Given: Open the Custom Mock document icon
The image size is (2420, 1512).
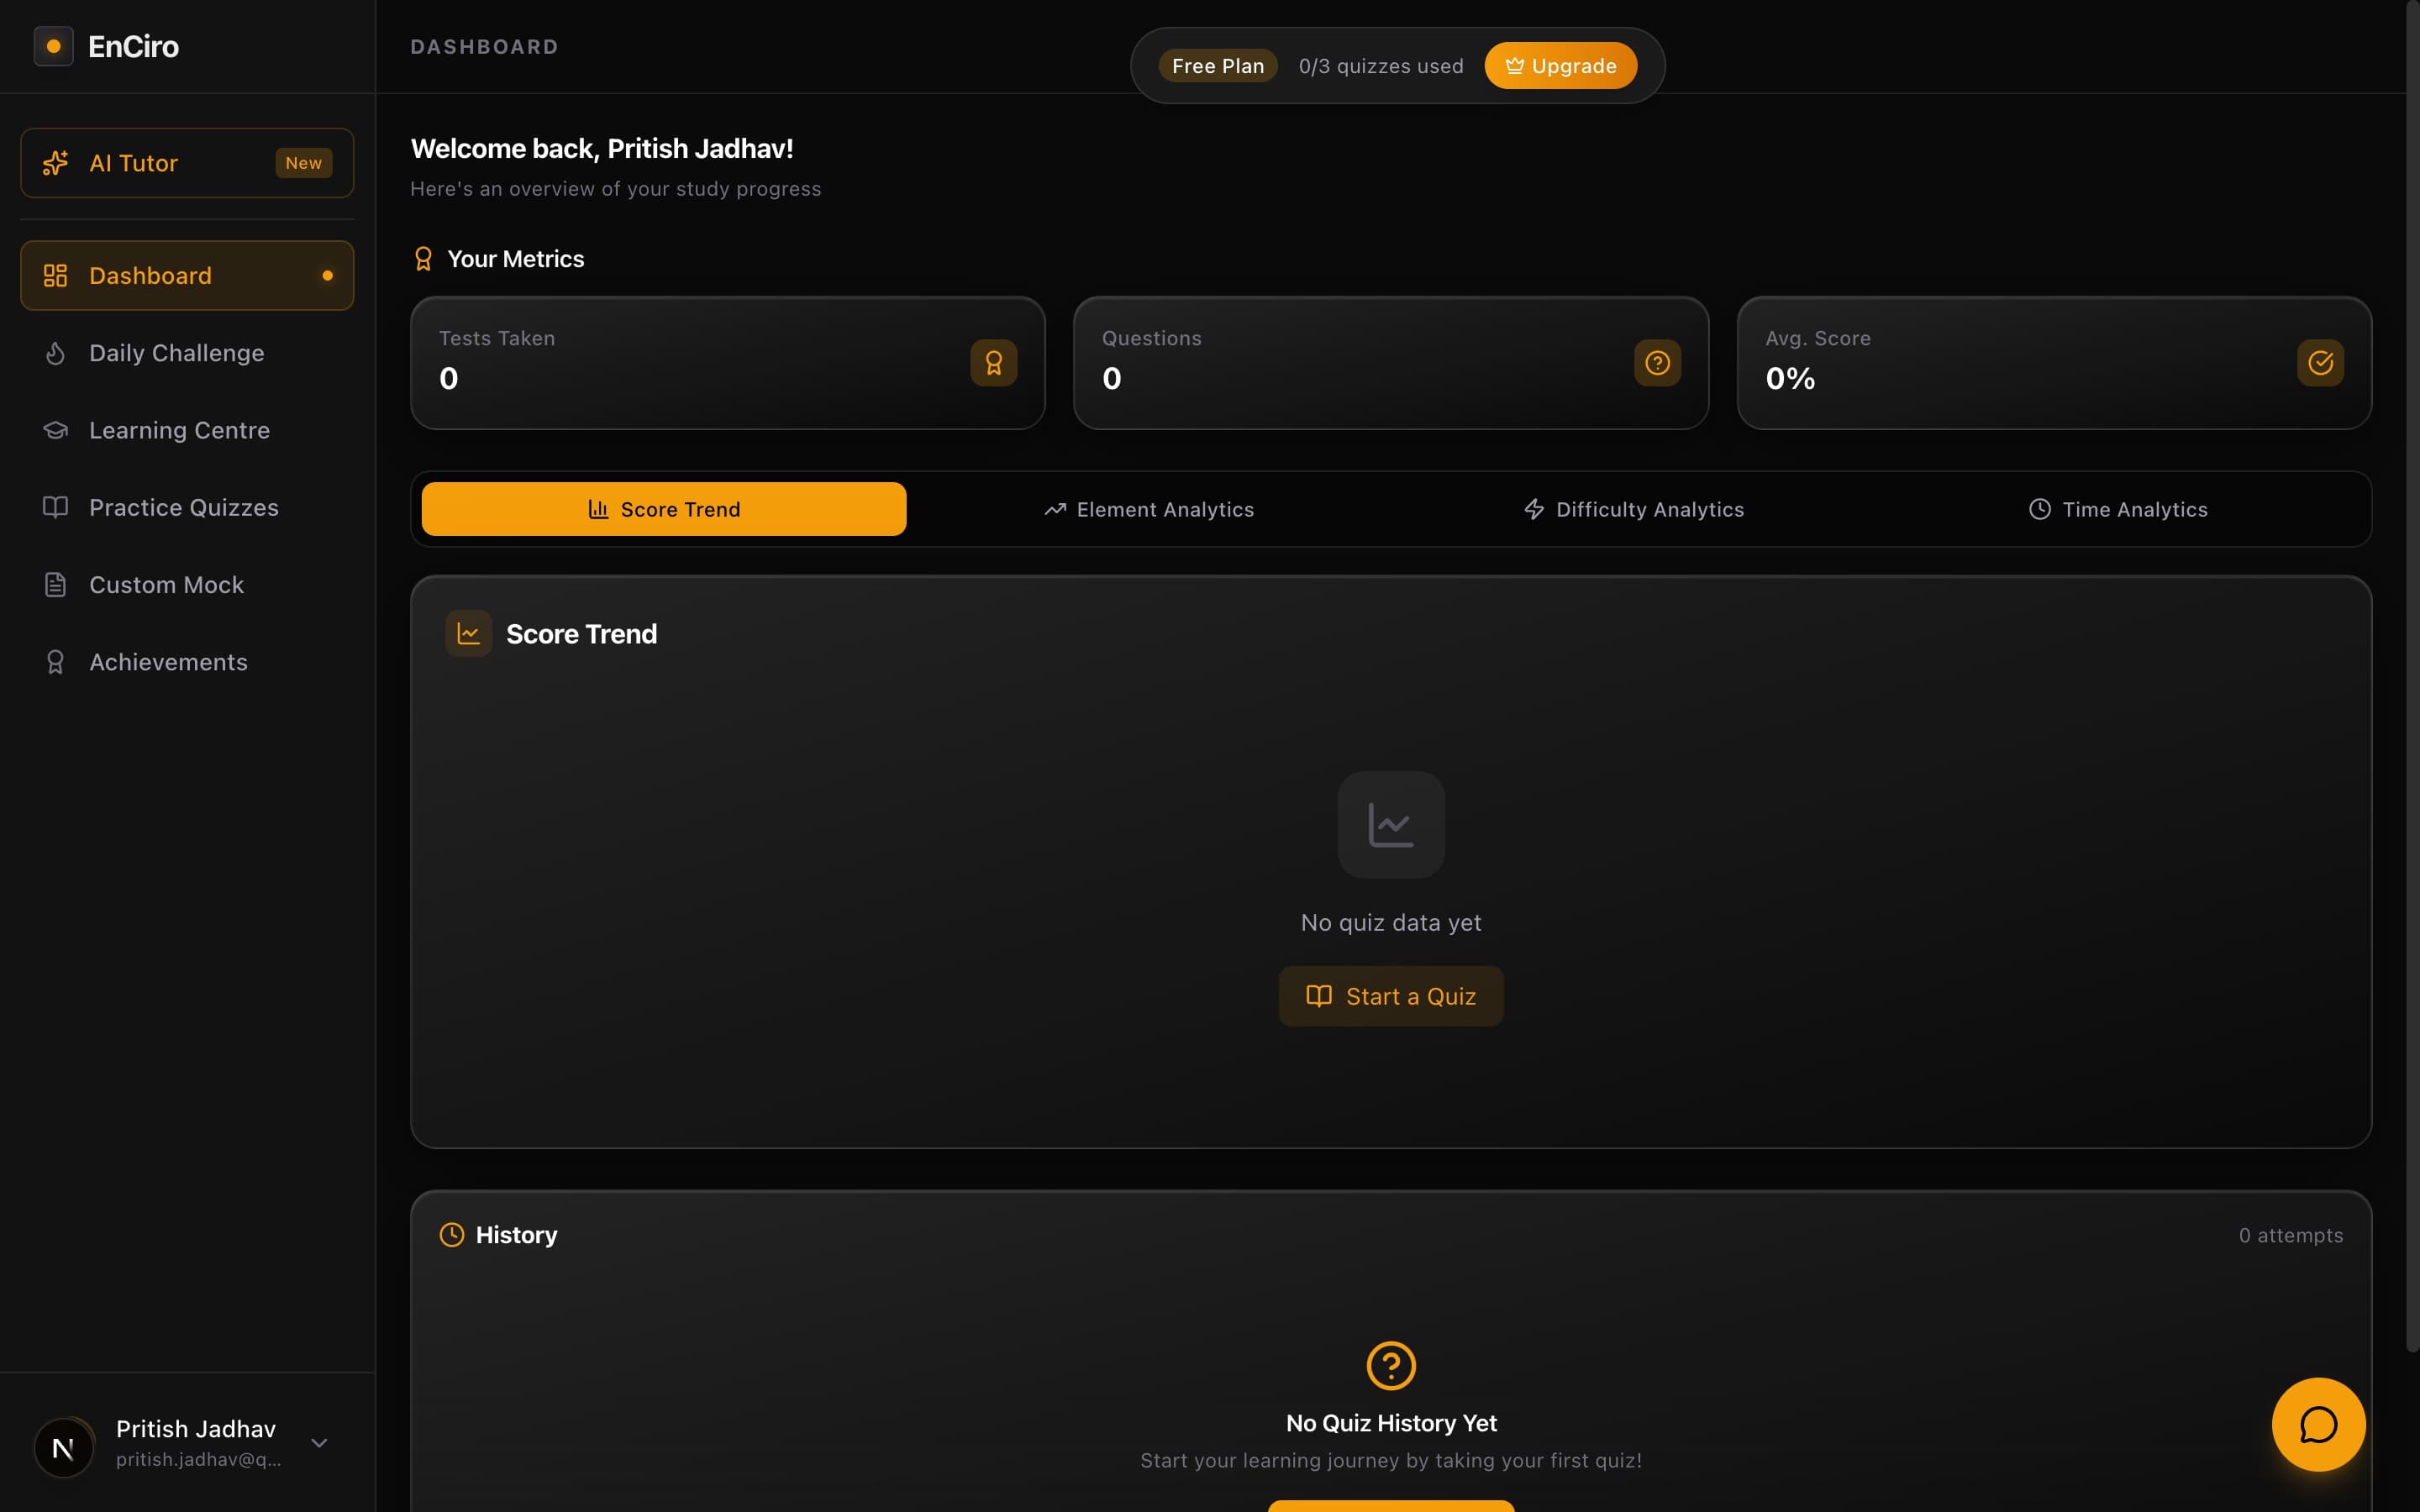Looking at the screenshot, I should coord(55,584).
